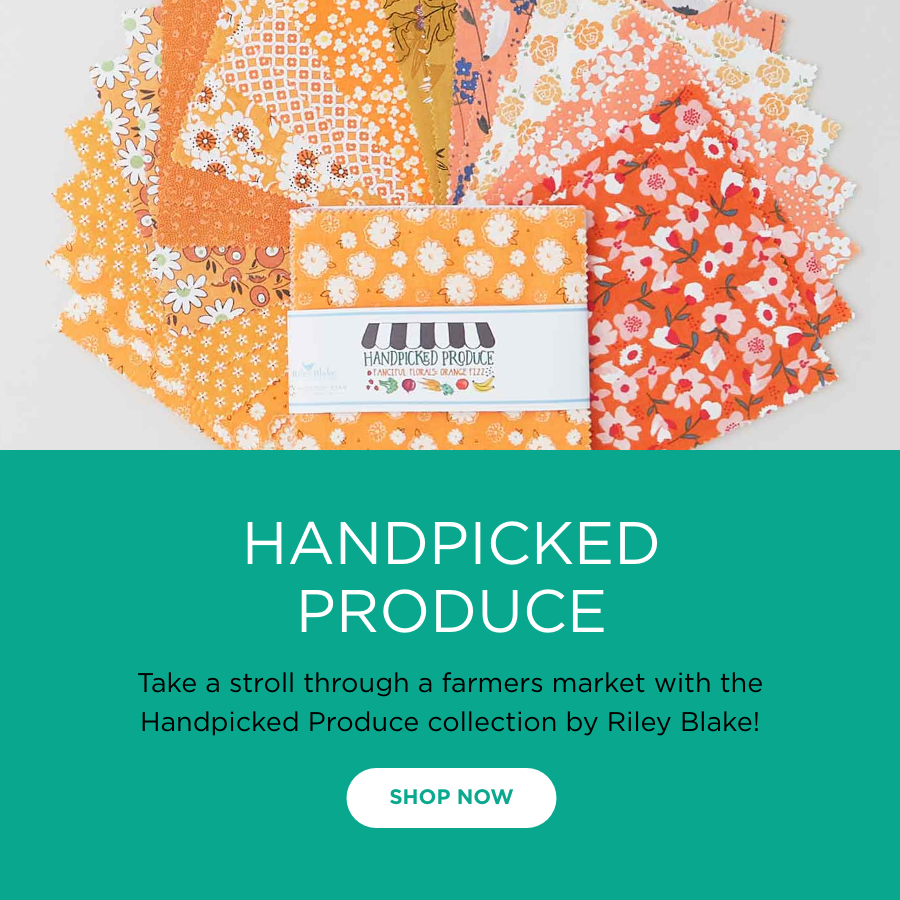Screen dimensions: 900x900
Task: Click the charm pack top fabric above label
Action: [x=437, y=258]
